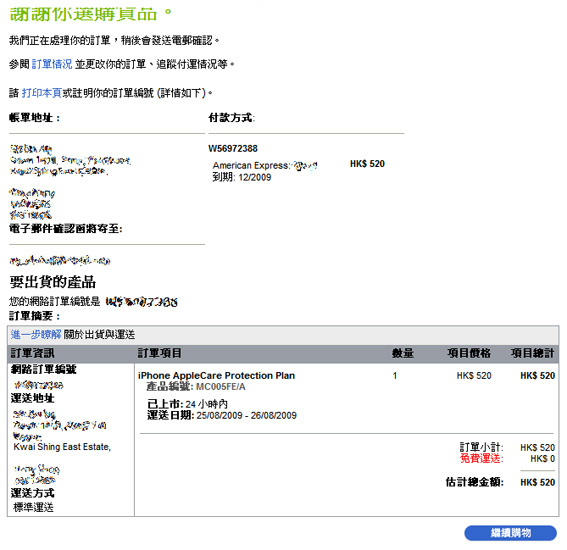Click the 訂單項目 column header

pyautogui.click(x=159, y=353)
